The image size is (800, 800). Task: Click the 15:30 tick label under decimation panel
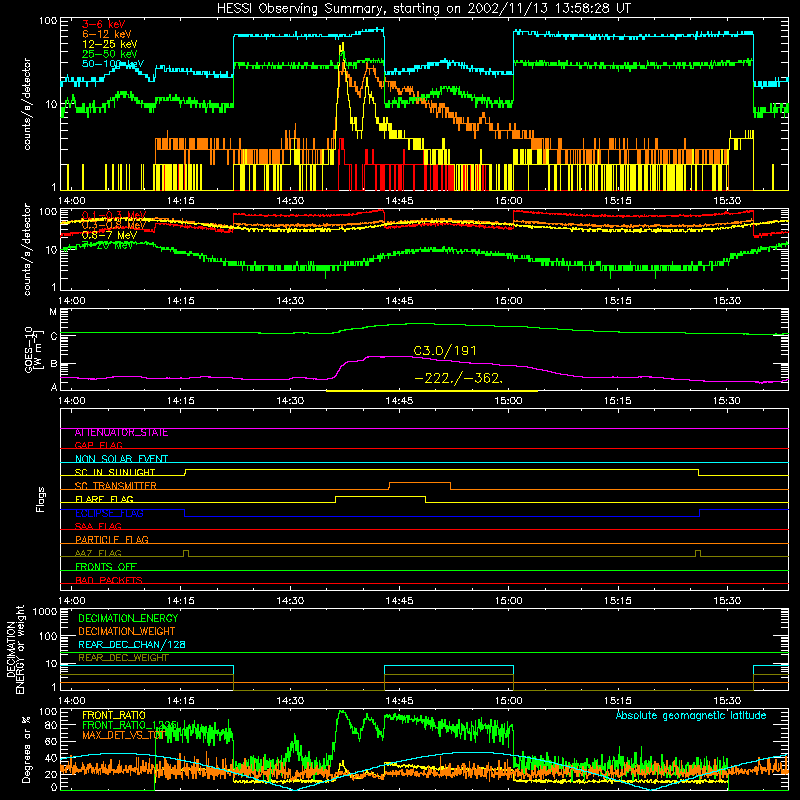coord(727,701)
